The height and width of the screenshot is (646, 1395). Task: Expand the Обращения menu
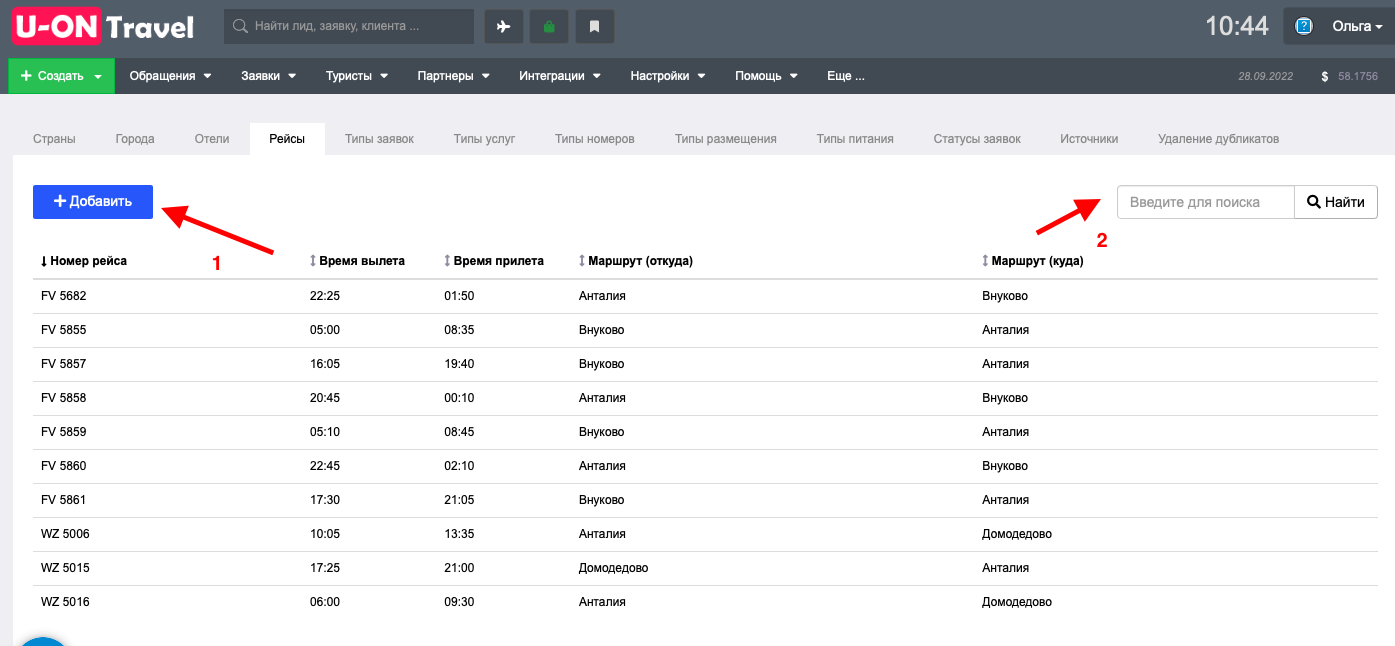(x=170, y=76)
